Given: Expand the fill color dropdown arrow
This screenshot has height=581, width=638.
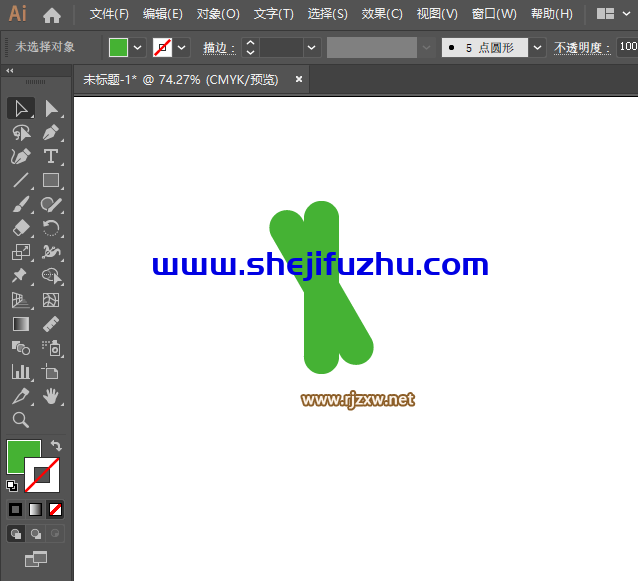Looking at the screenshot, I should point(138,48).
